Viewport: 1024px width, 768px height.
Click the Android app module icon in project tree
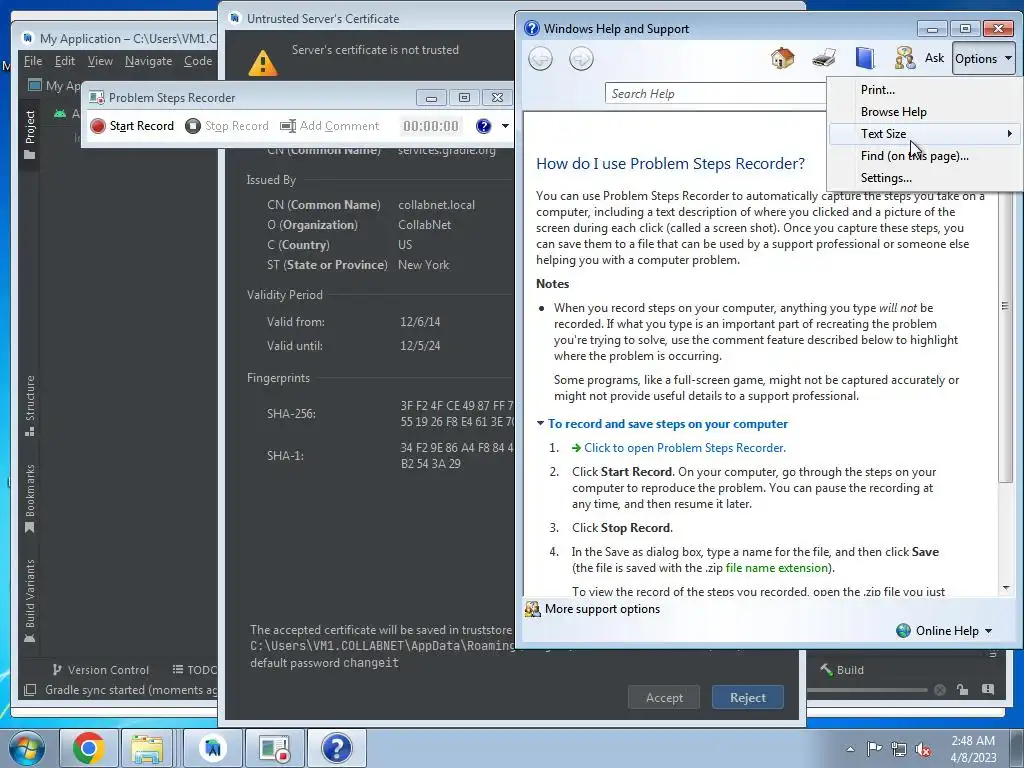pyautogui.click(x=60, y=113)
